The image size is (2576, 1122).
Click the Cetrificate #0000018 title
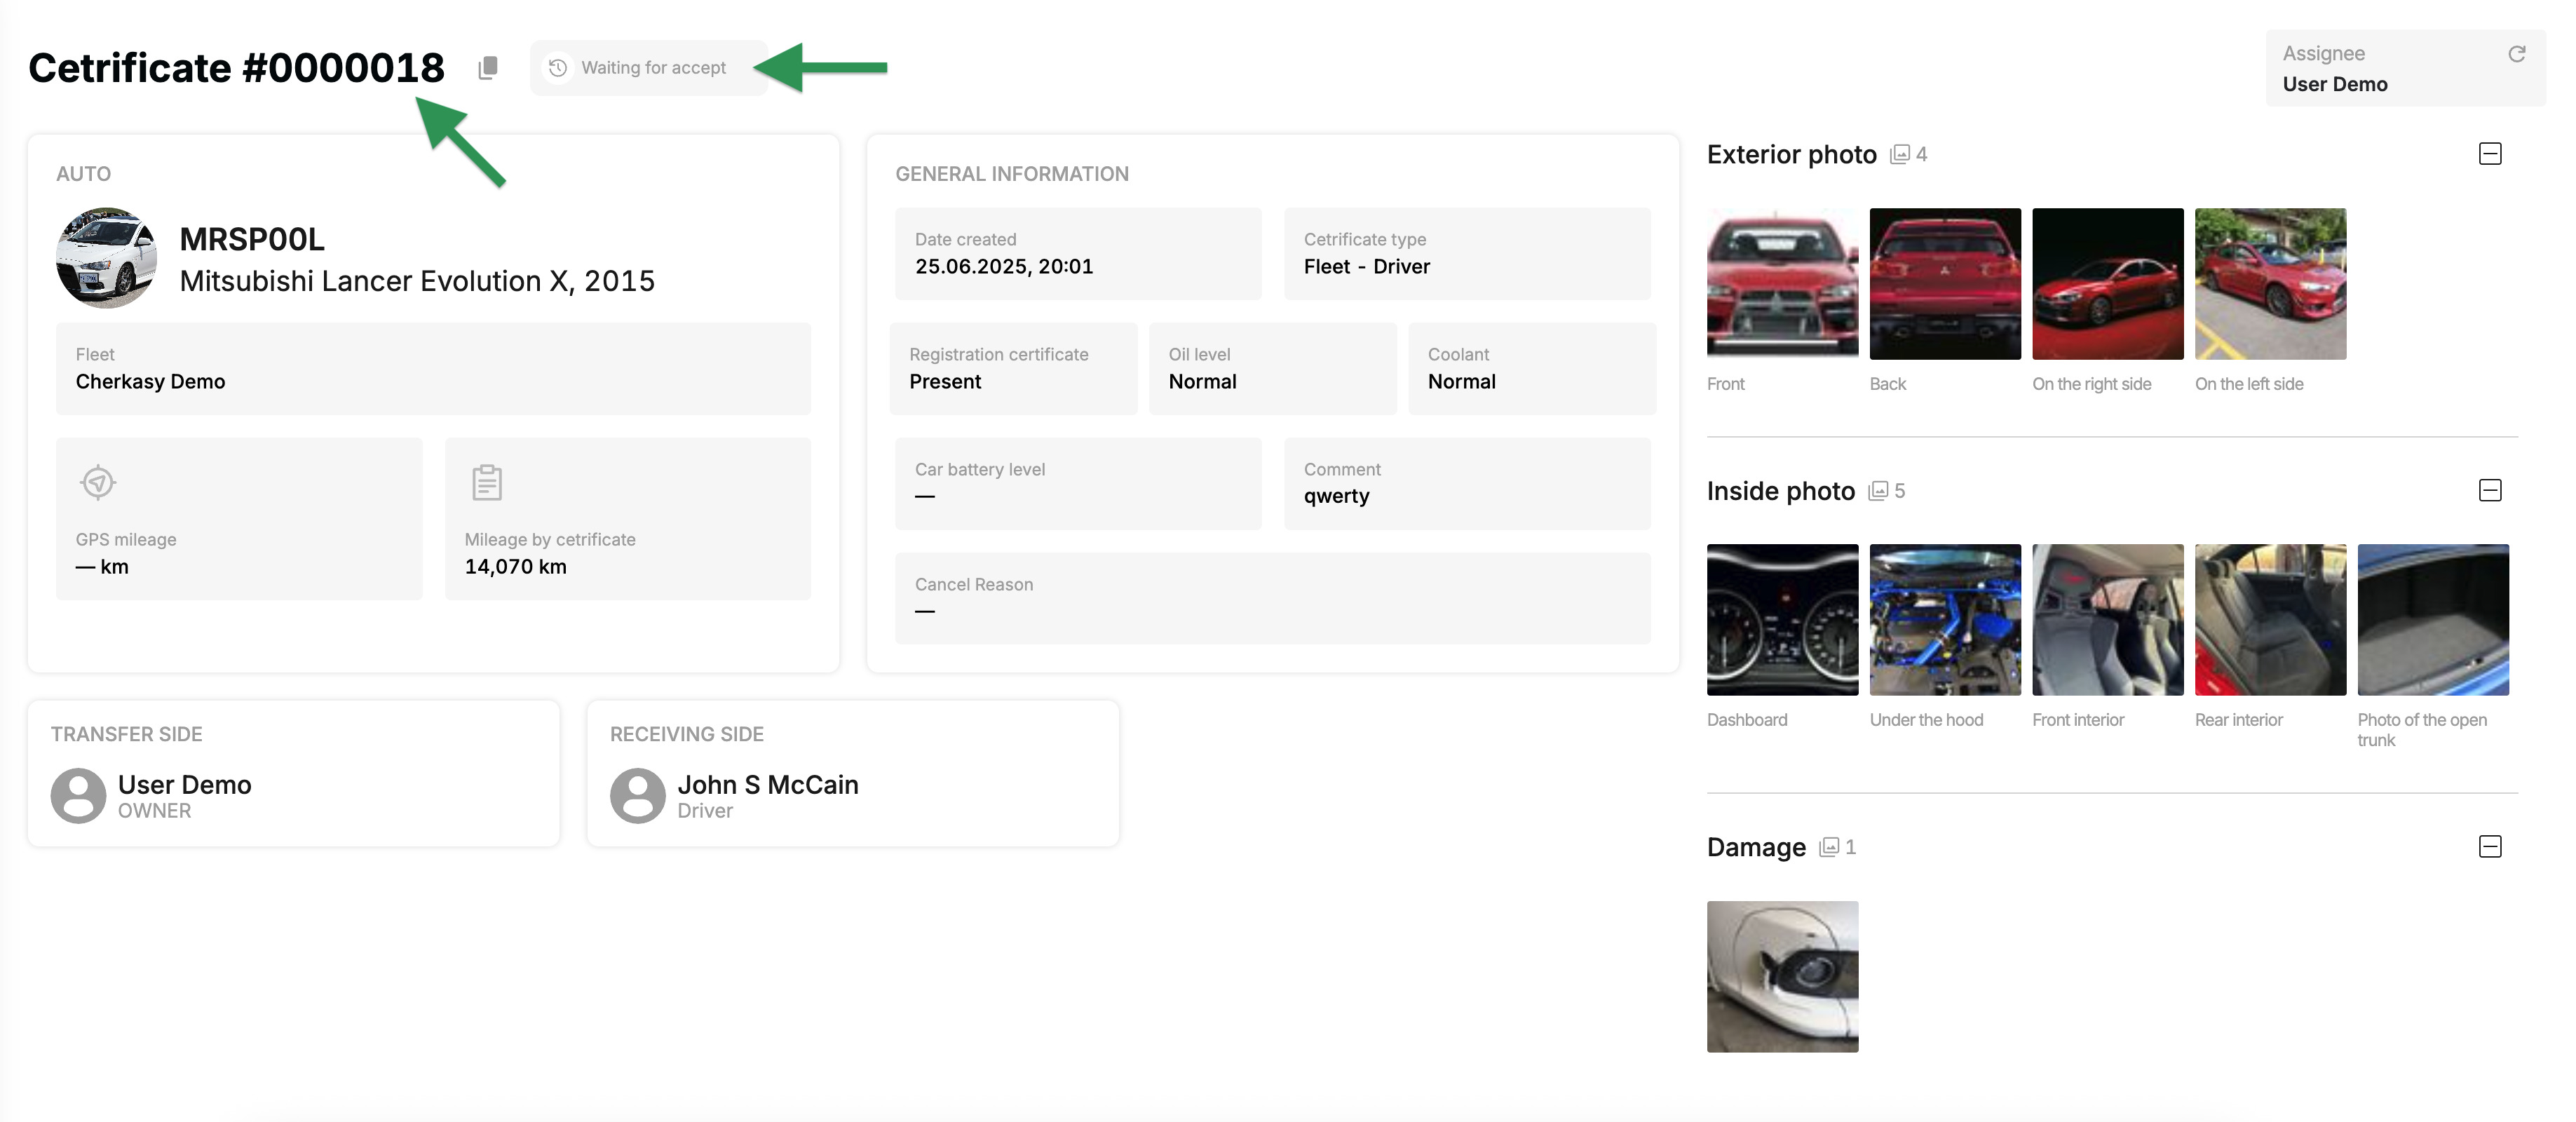(x=236, y=68)
